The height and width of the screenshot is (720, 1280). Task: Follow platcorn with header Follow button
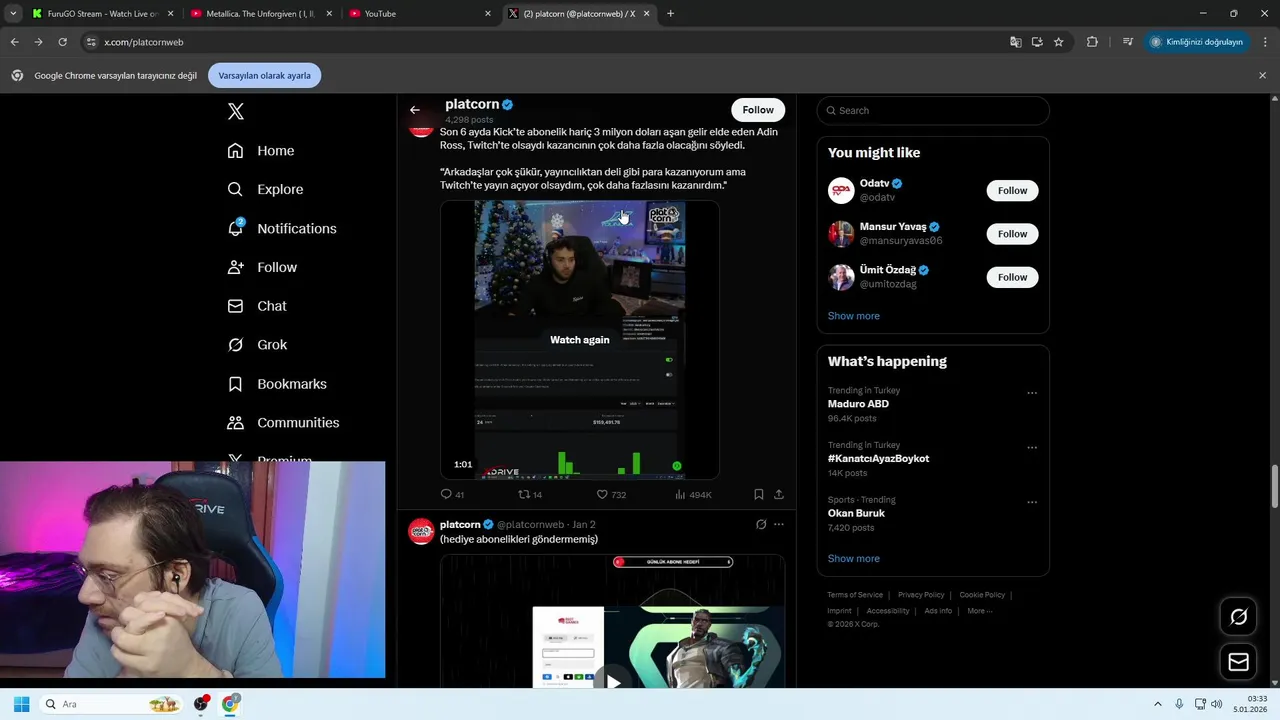pyautogui.click(x=758, y=110)
